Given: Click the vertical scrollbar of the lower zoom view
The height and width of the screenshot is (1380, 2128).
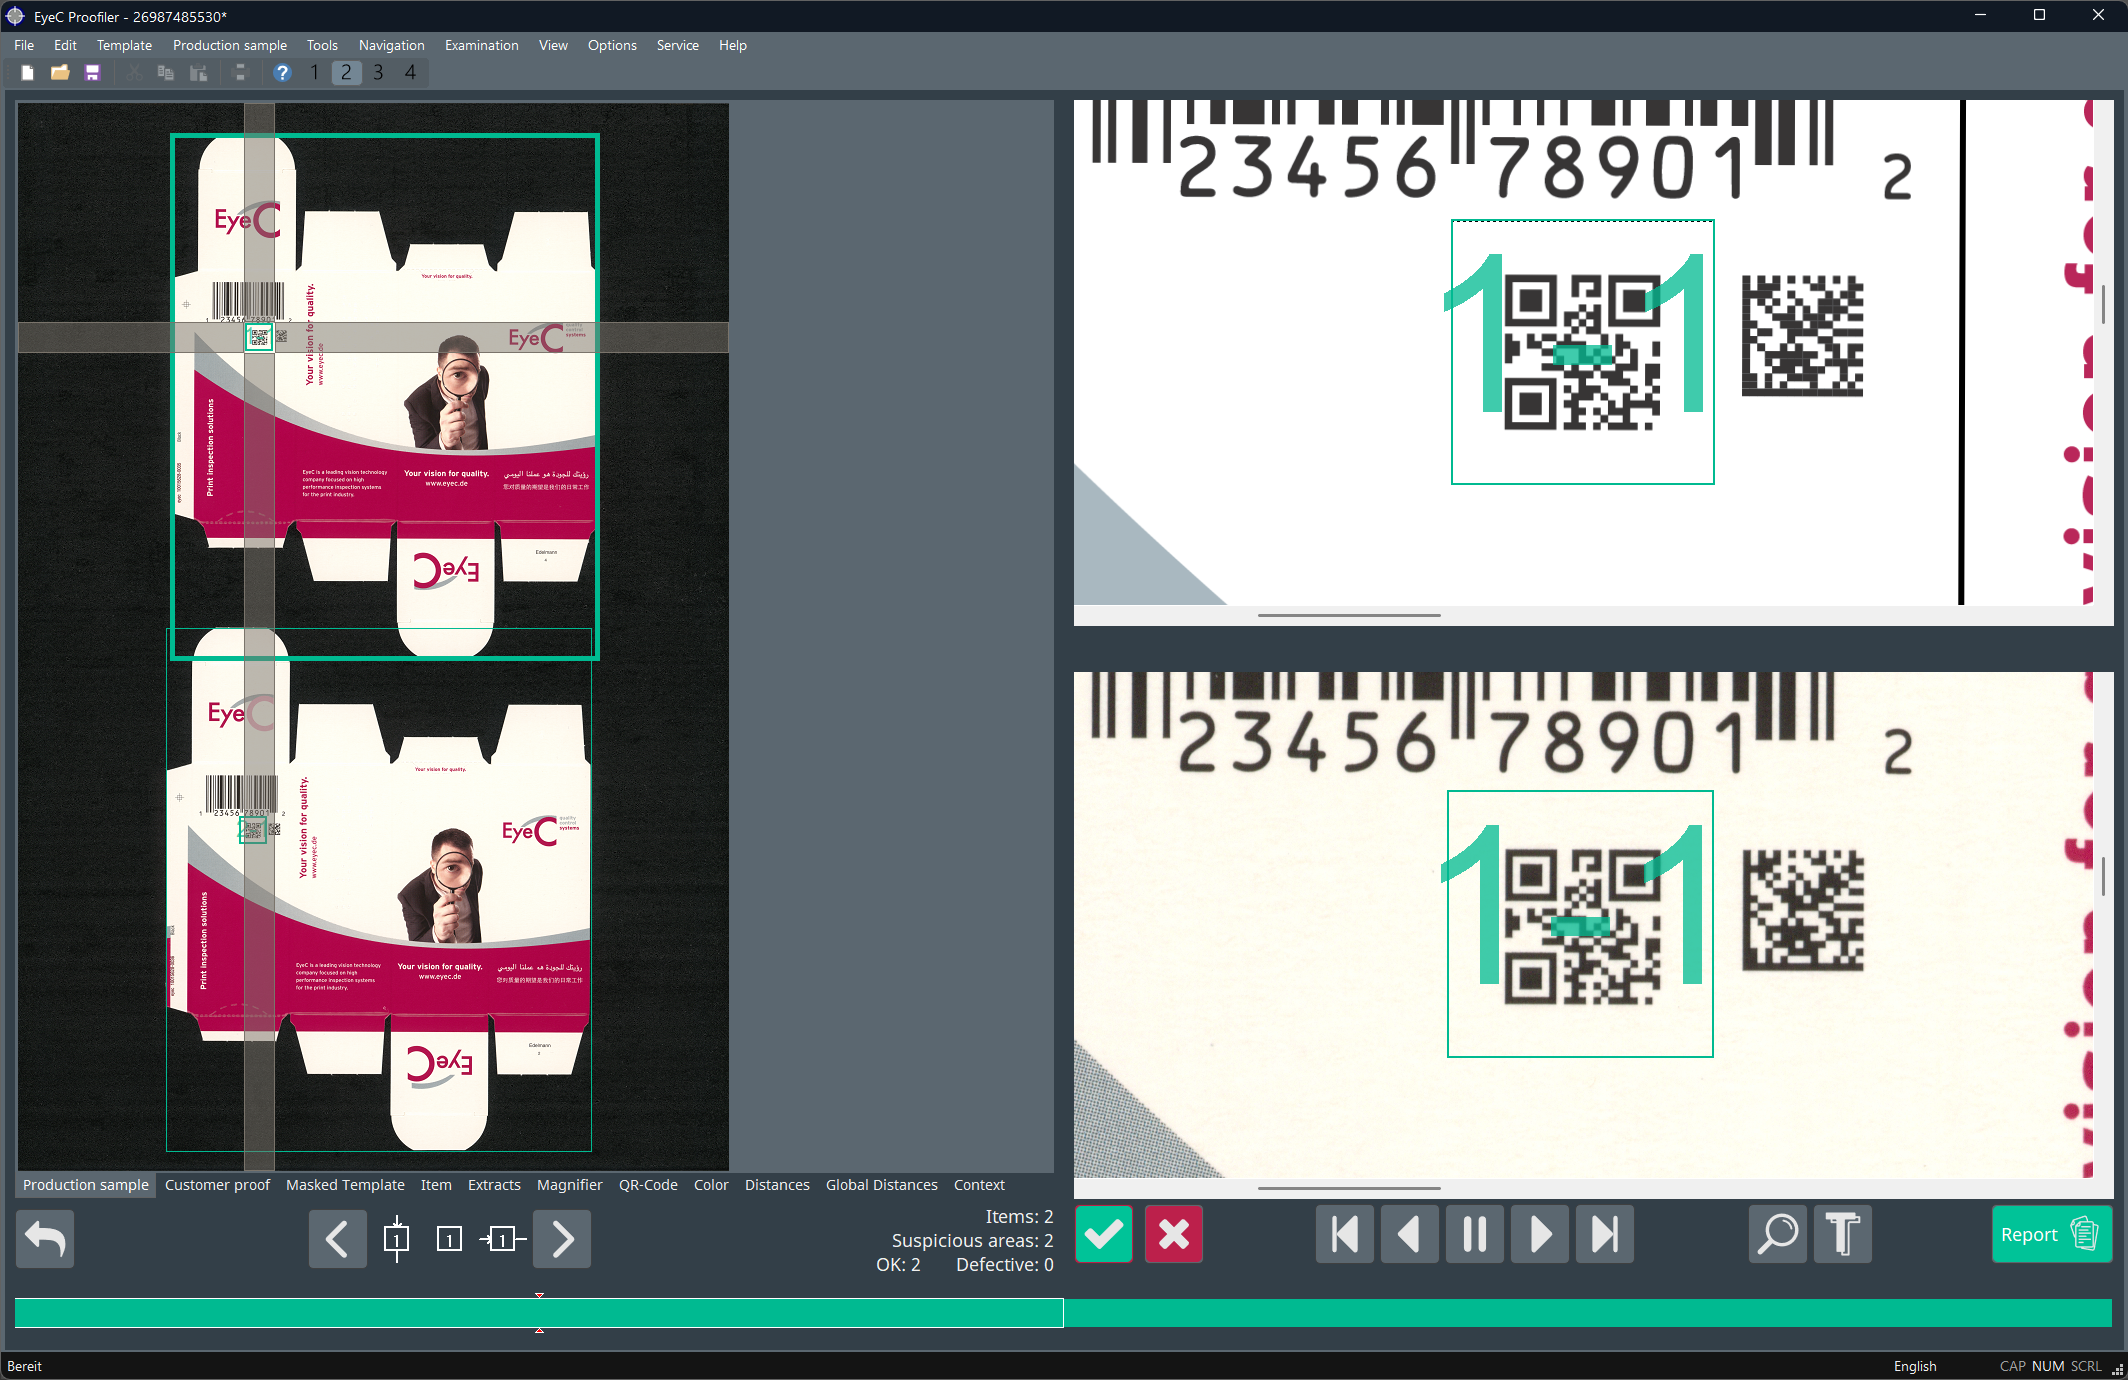Looking at the screenshot, I should point(2103,877).
